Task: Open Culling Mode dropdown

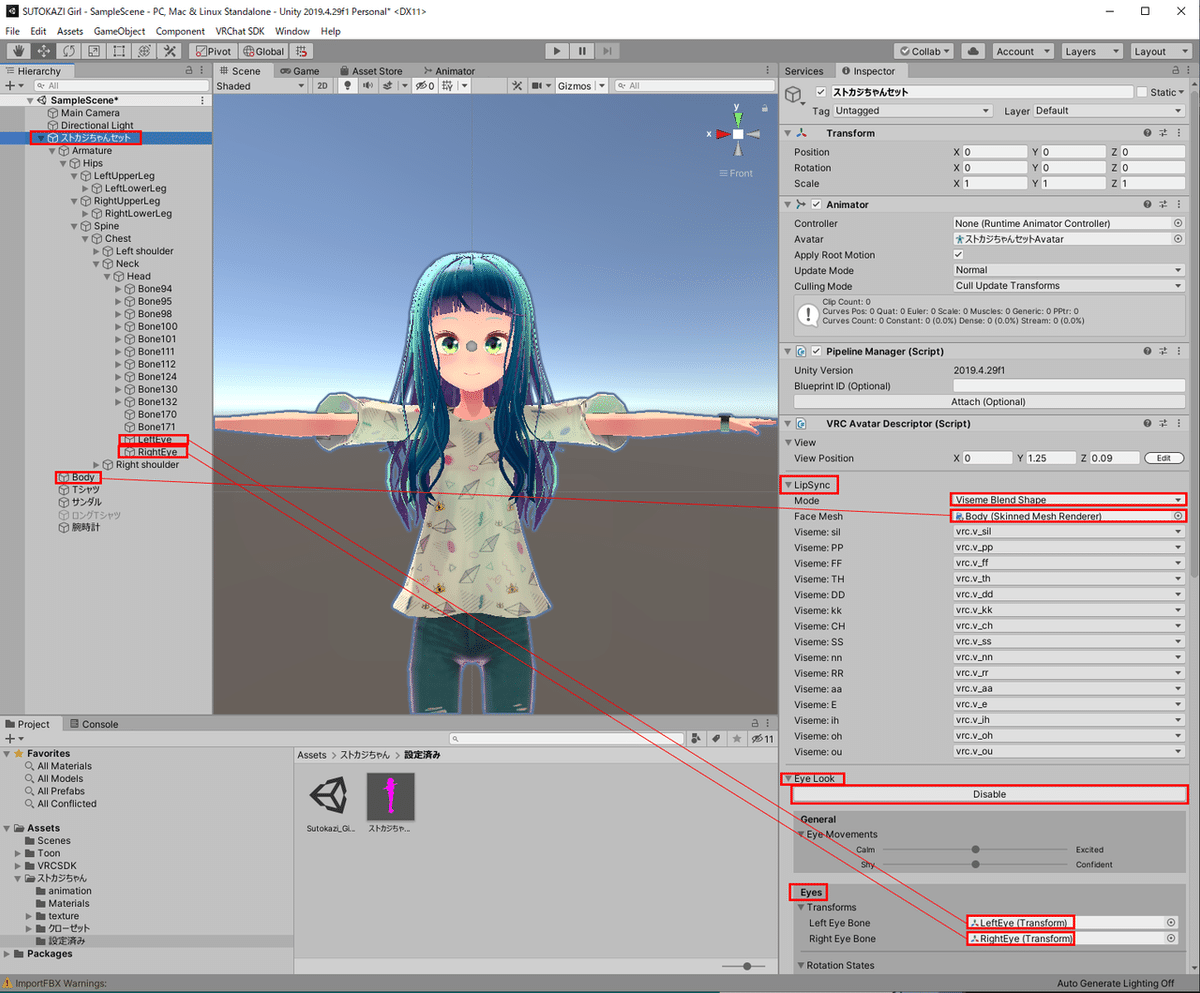Action: (x=1068, y=286)
